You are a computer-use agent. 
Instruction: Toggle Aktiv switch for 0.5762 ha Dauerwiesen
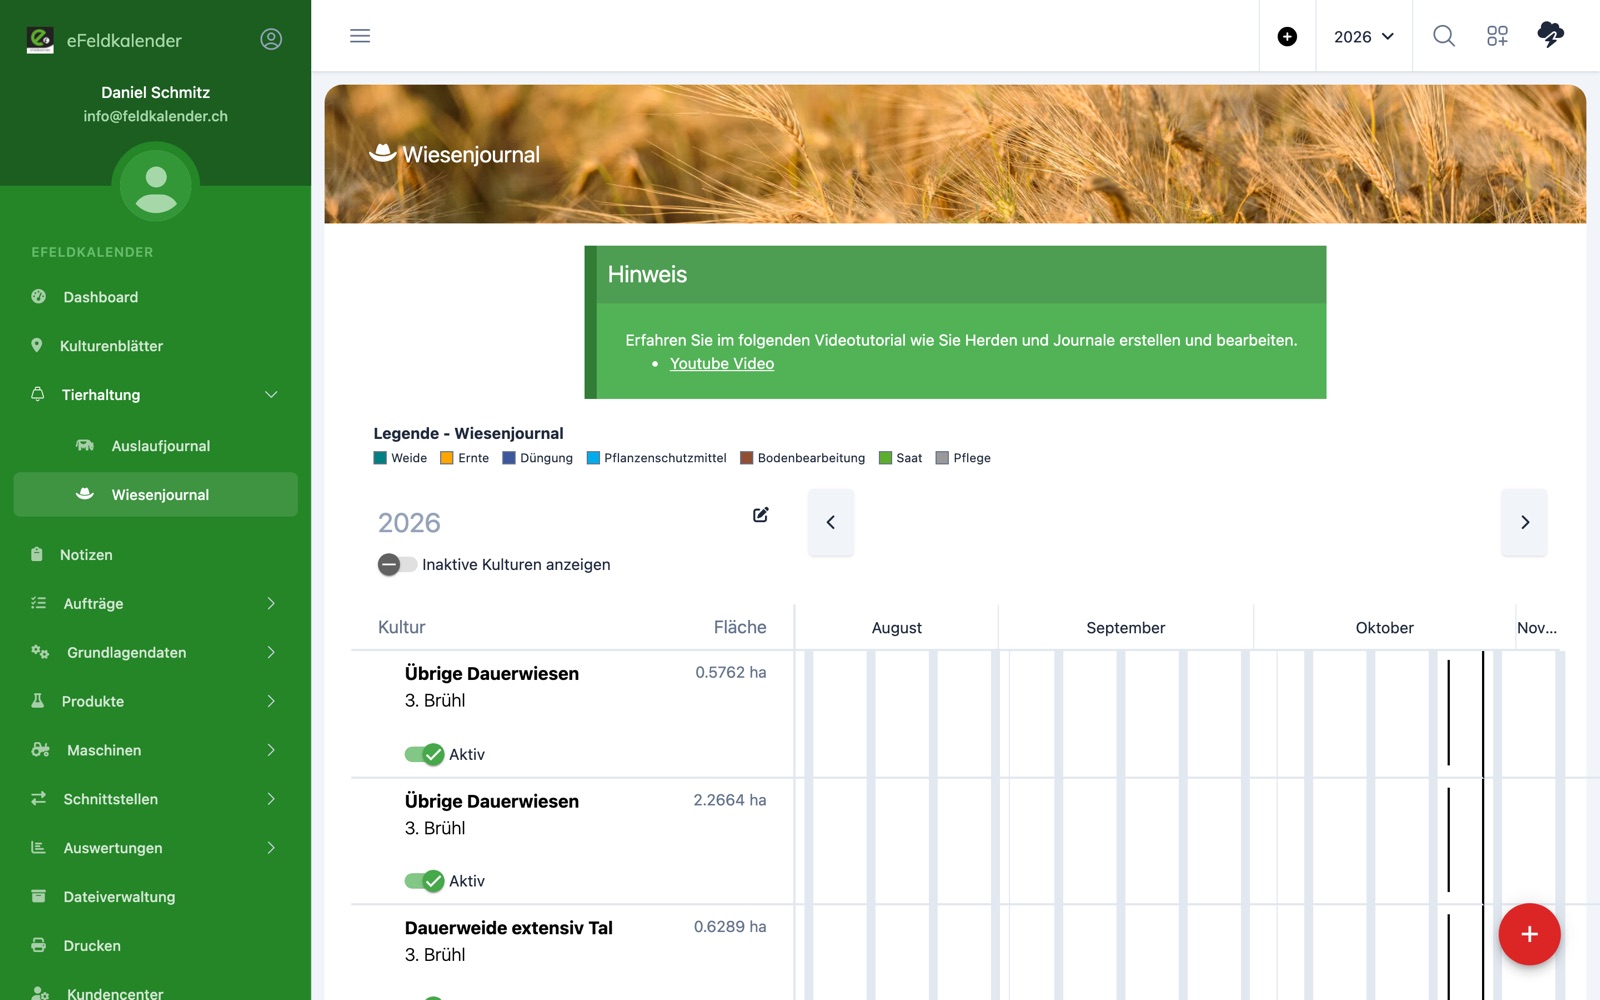424,754
